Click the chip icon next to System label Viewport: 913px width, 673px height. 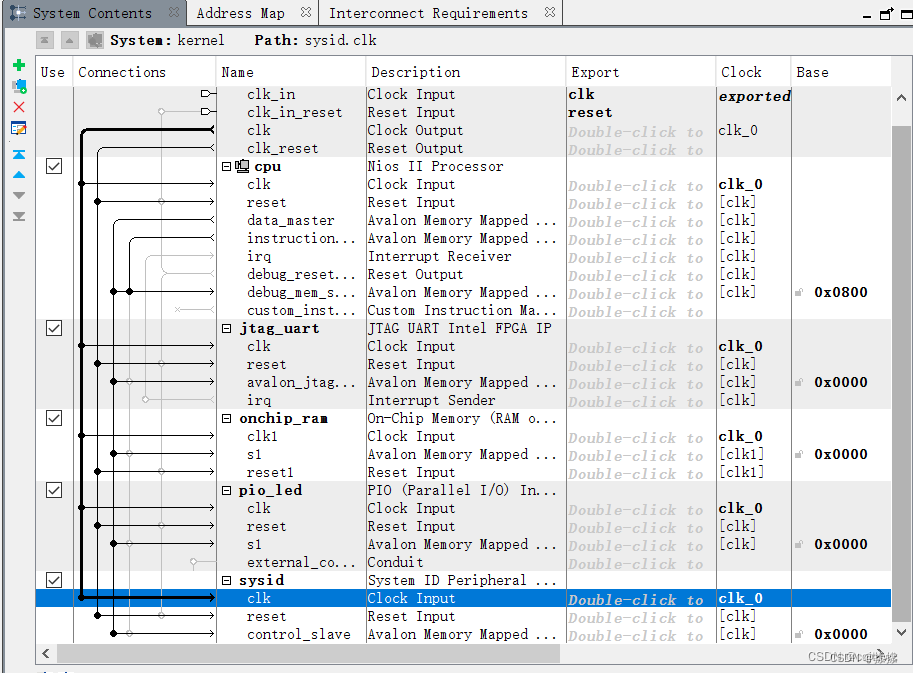[x=95, y=40]
